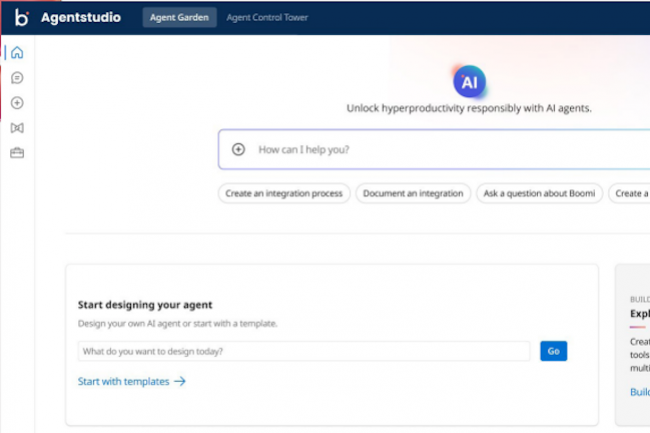The height and width of the screenshot is (433, 650).
Task: Choose Create an integration process suggestion
Action: [x=284, y=194]
